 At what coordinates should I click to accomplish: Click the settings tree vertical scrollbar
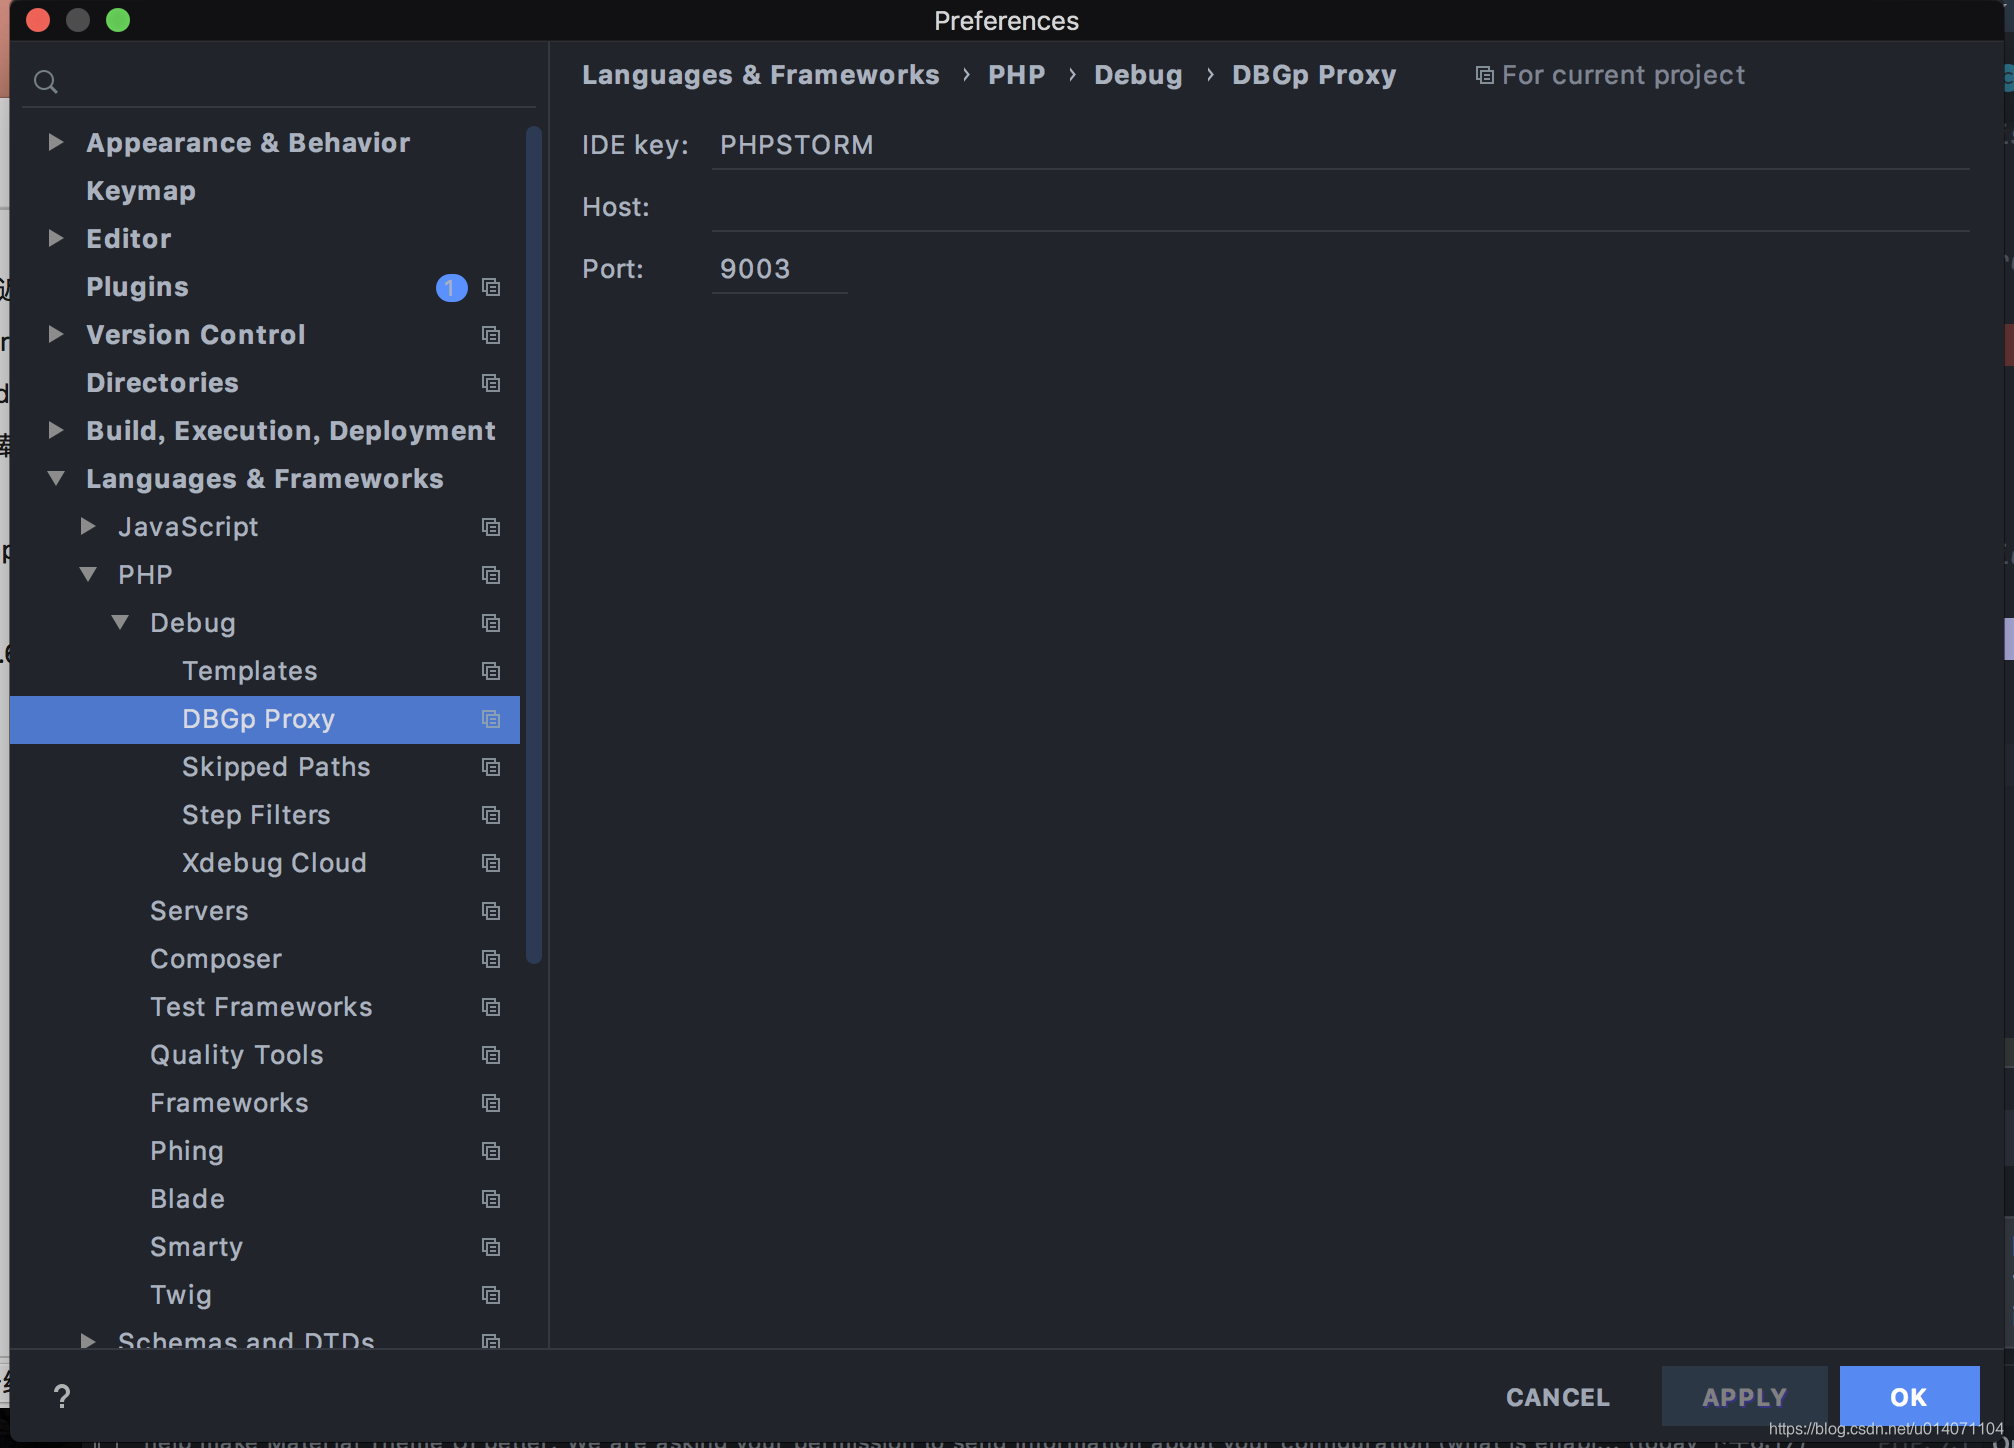534,545
